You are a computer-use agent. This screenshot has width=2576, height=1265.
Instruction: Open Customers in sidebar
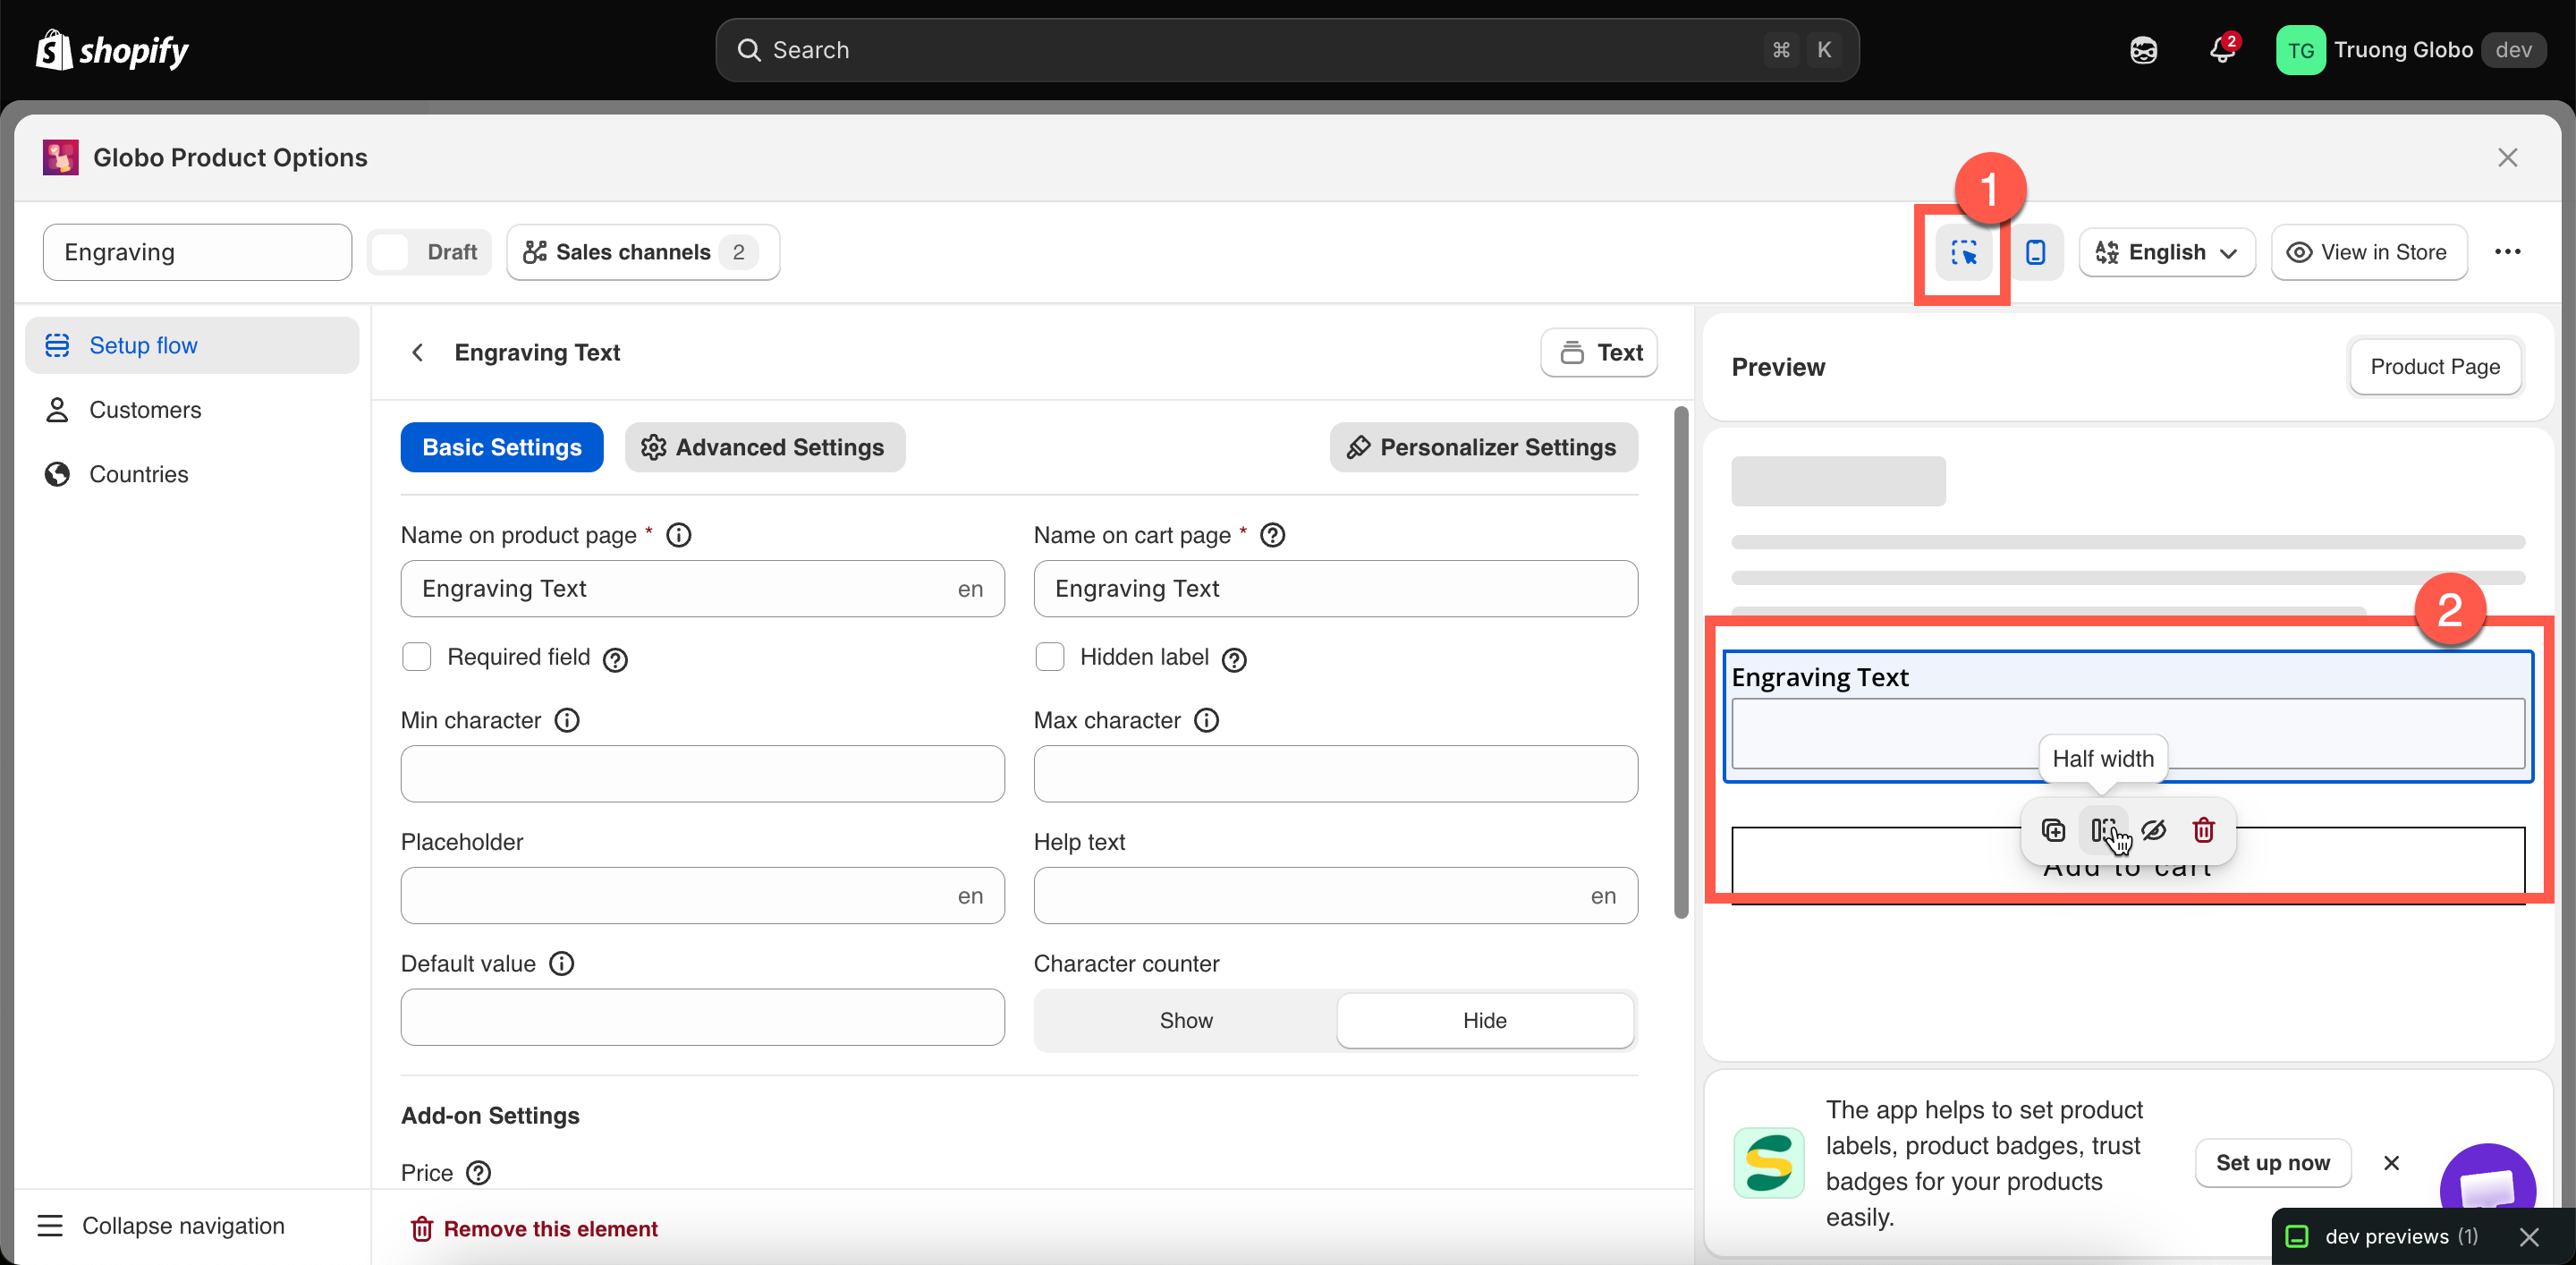192,410
